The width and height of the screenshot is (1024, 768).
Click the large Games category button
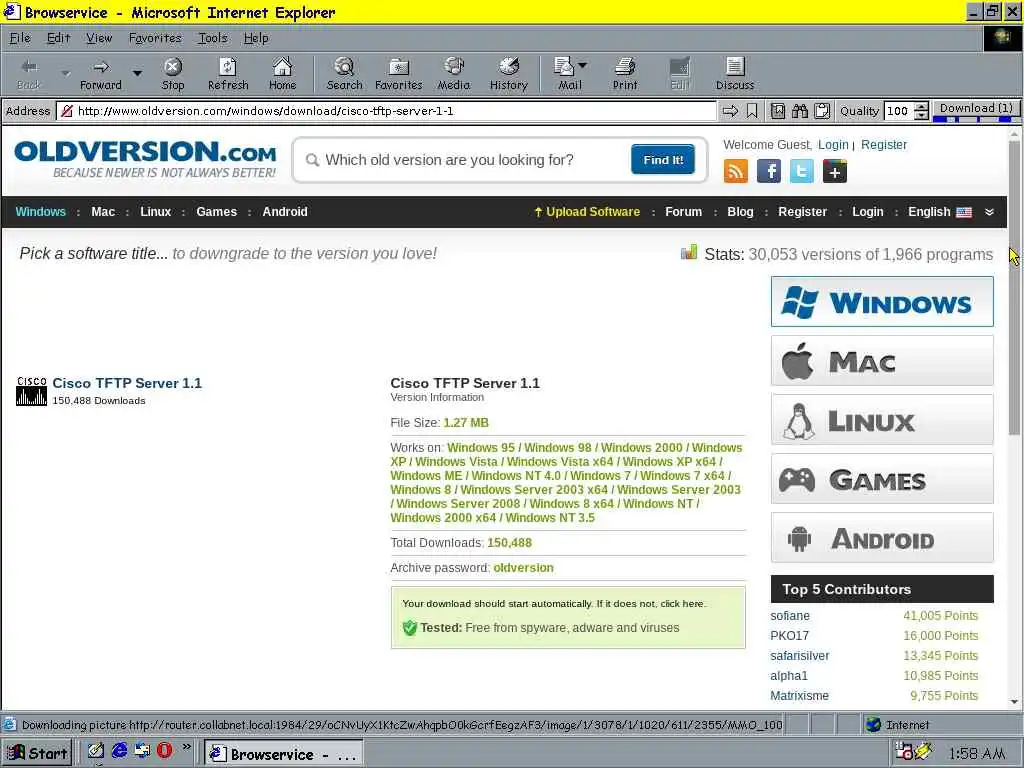[x=882, y=479]
